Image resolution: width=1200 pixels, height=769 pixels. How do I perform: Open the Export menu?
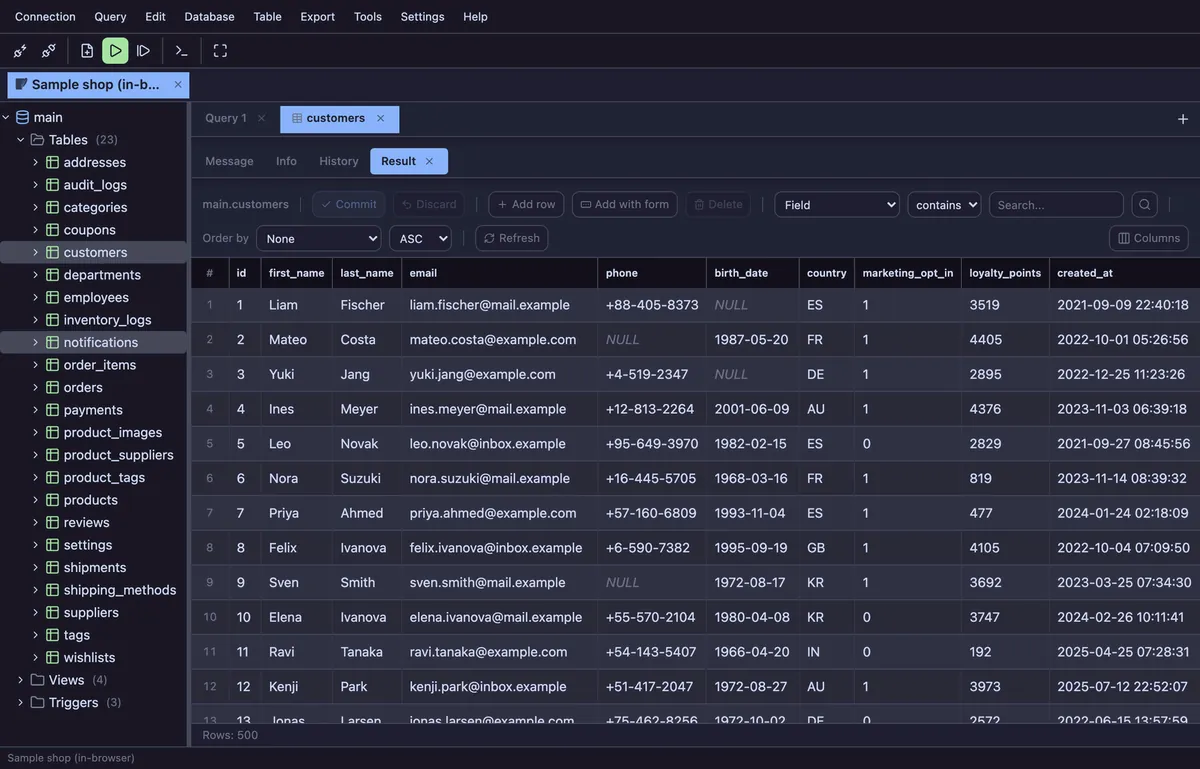(x=318, y=16)
